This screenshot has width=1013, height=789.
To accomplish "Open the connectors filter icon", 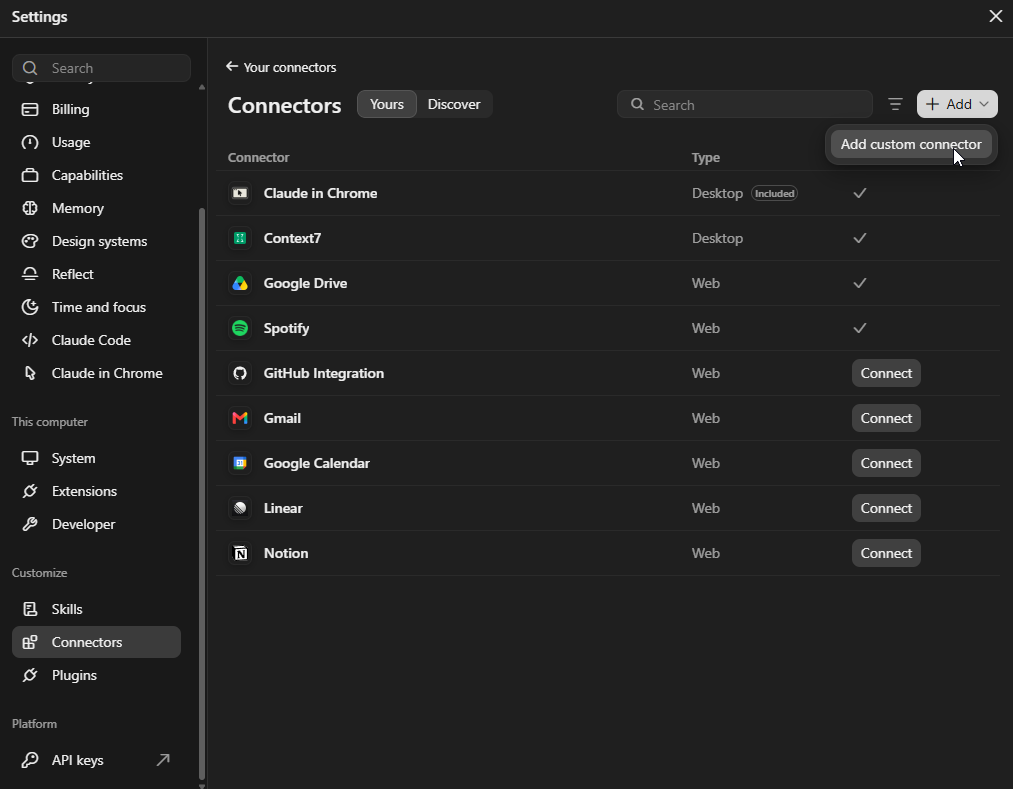I will coord(895,104).
